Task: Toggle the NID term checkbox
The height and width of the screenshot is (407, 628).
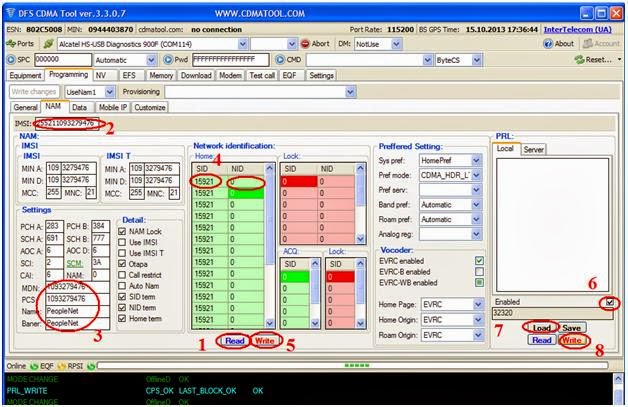Action: 122,308
